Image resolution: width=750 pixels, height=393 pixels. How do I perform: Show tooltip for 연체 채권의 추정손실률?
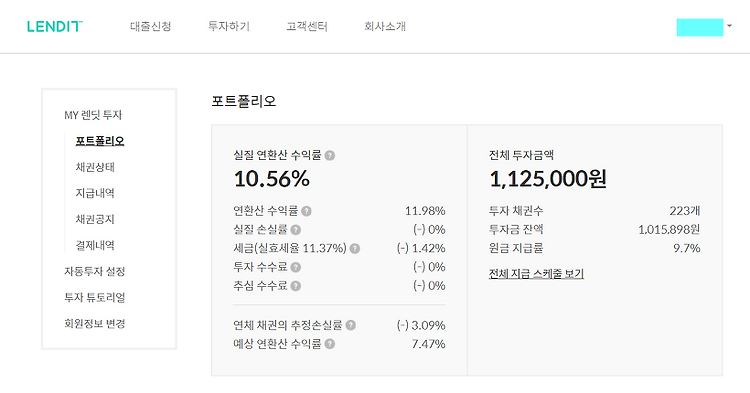pos(351,325)
